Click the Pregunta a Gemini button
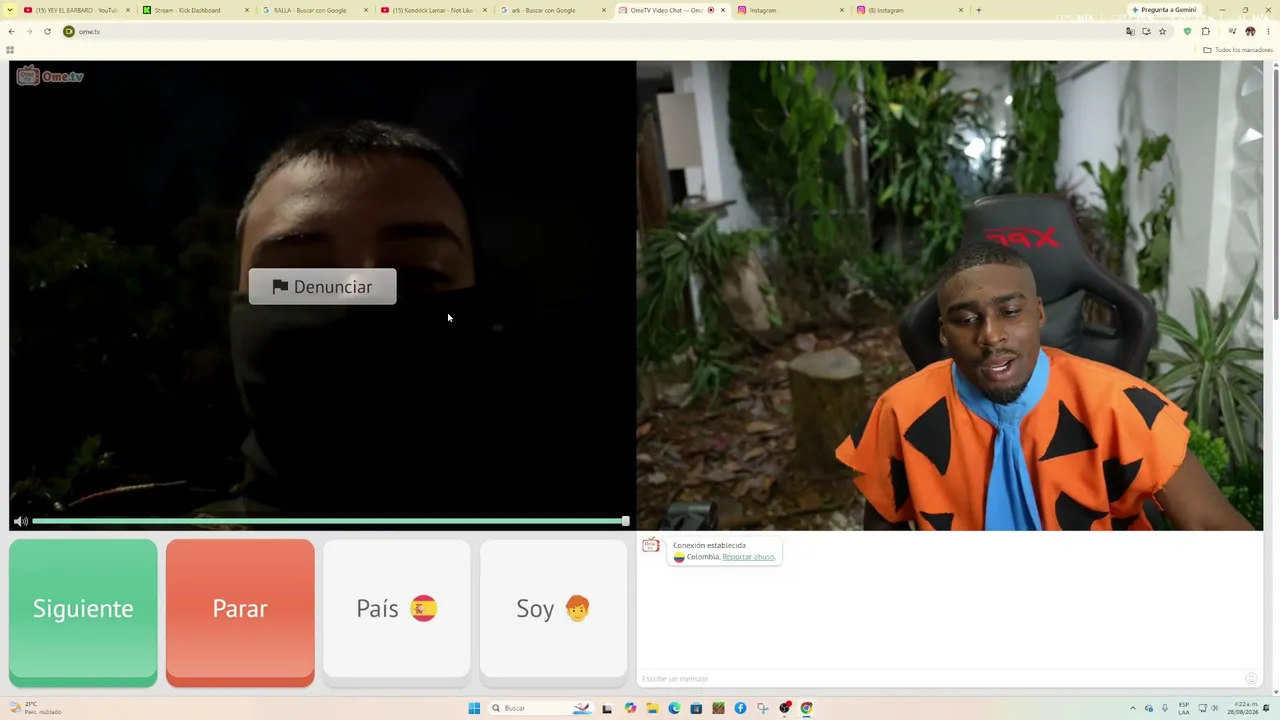Viewport: 1280px width, 720px height. [x=1164, y=10]
